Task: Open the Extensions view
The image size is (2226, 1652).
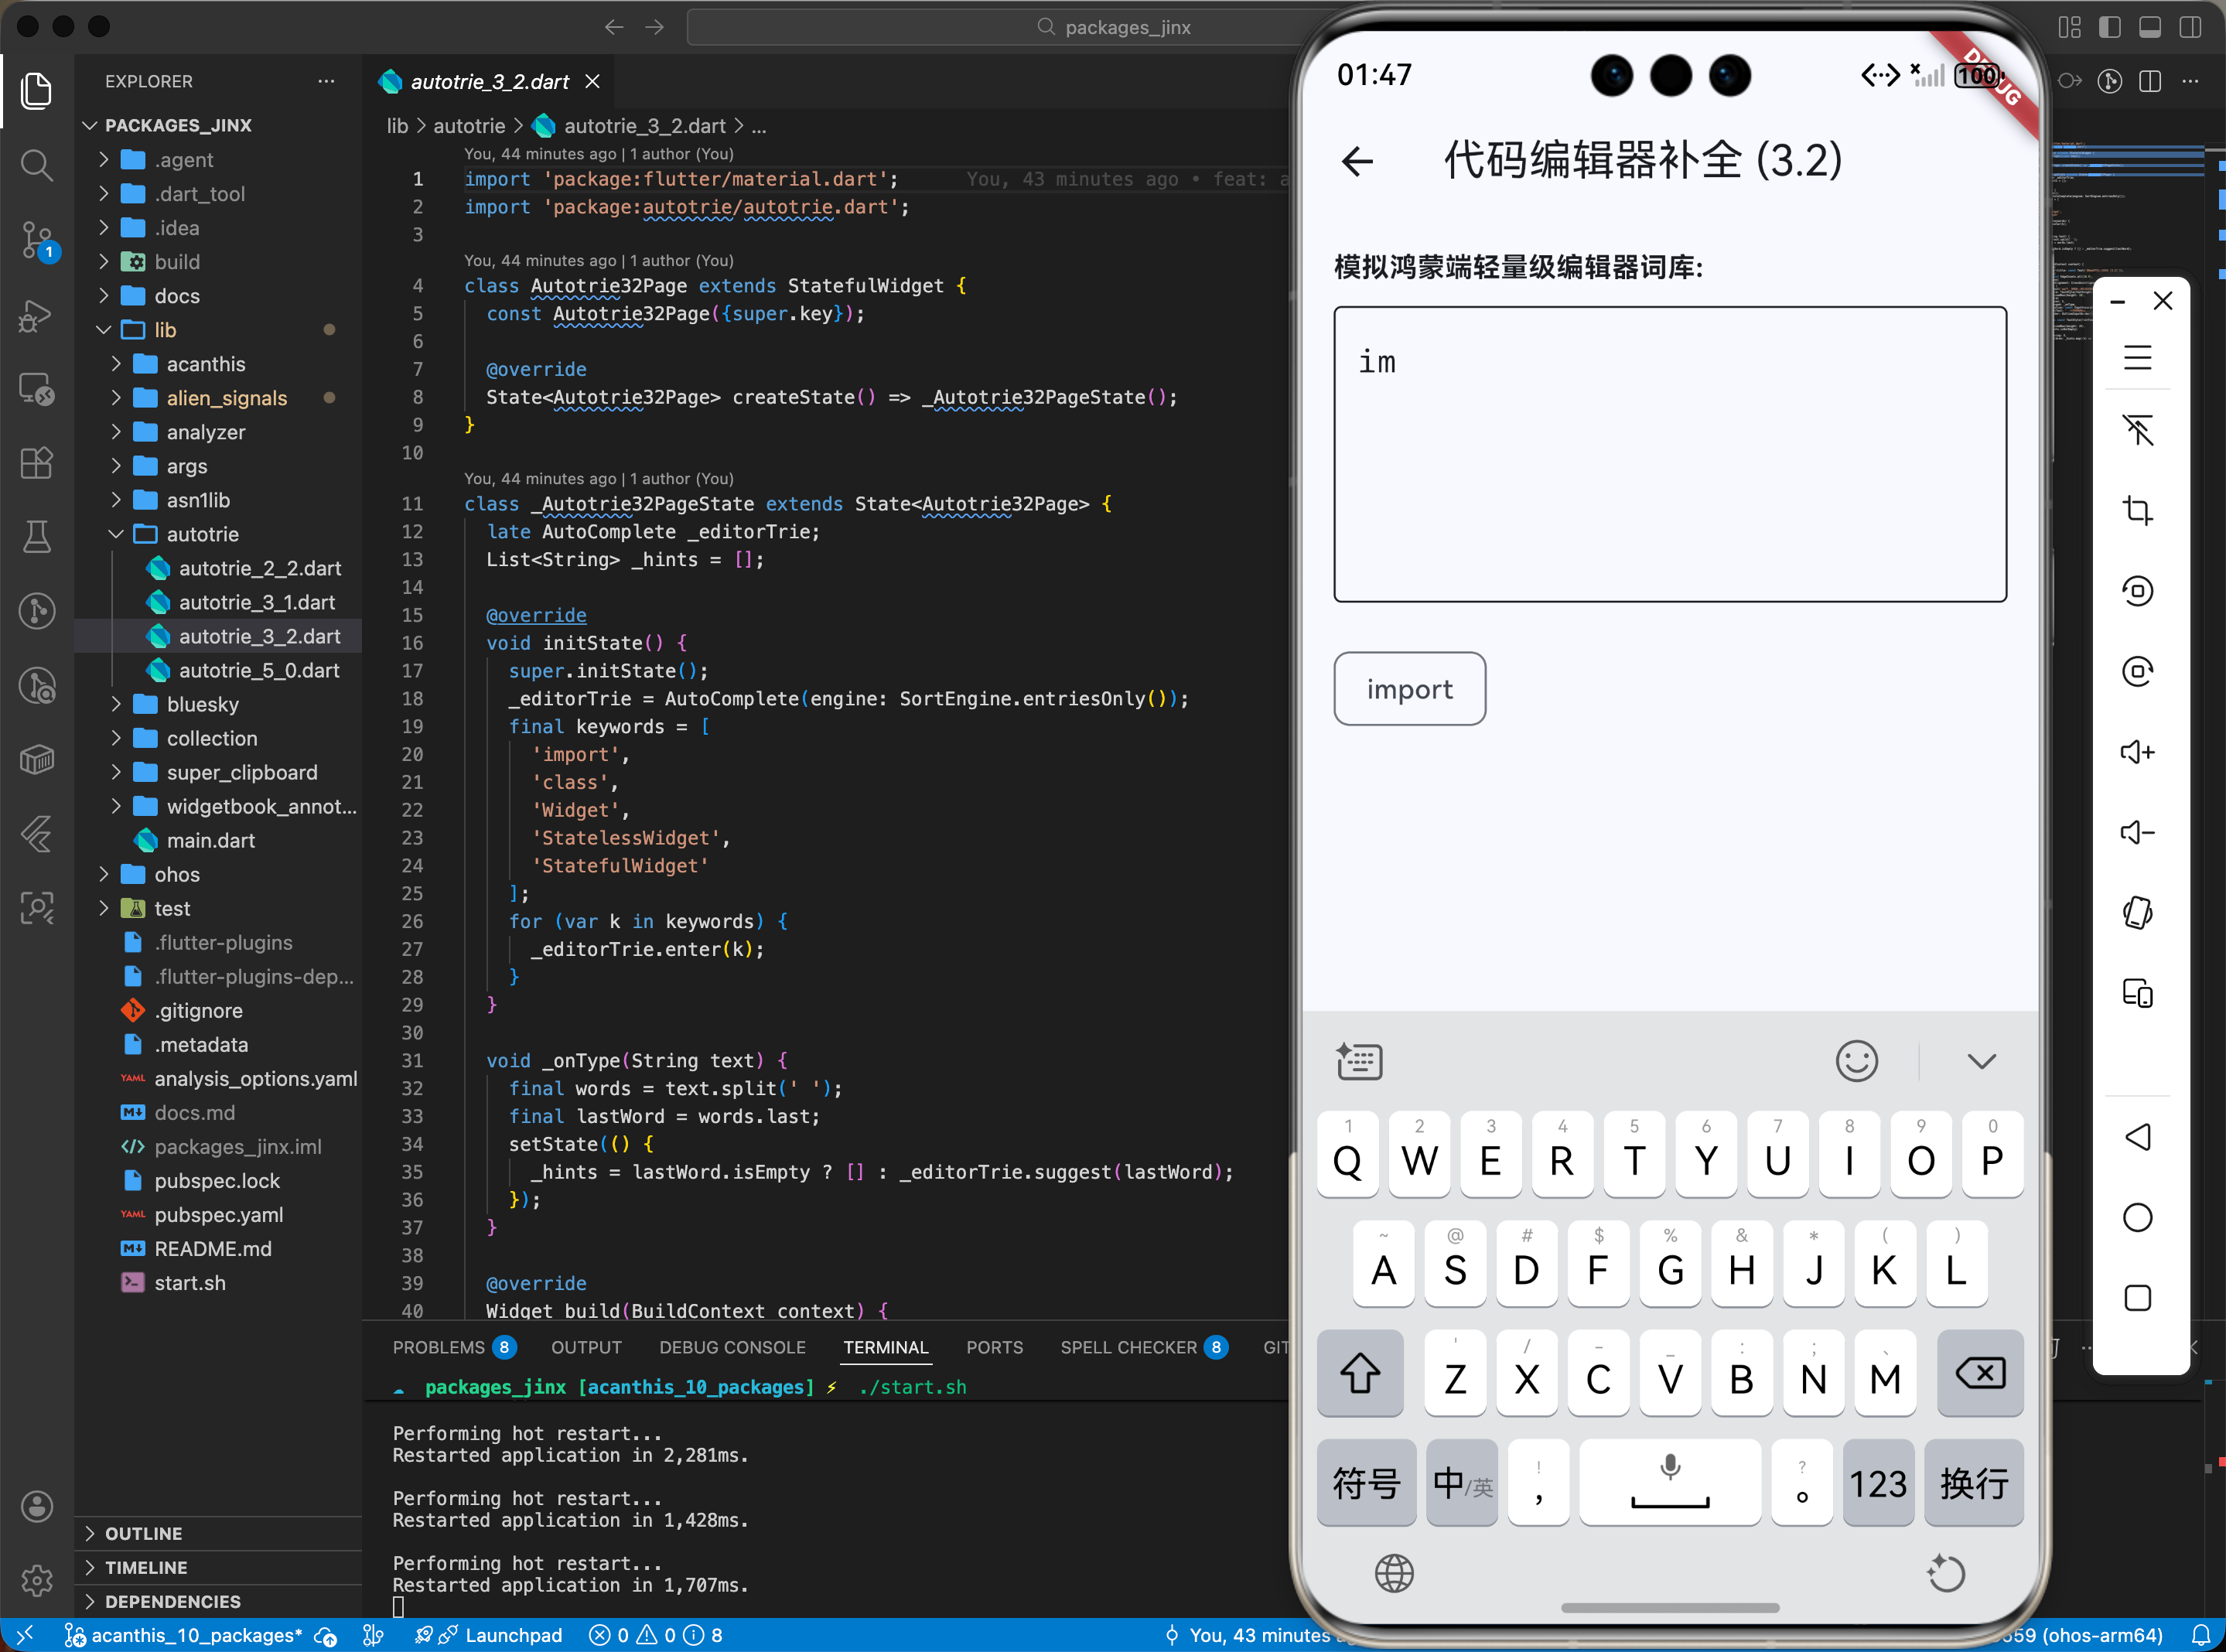Action: 37,463
